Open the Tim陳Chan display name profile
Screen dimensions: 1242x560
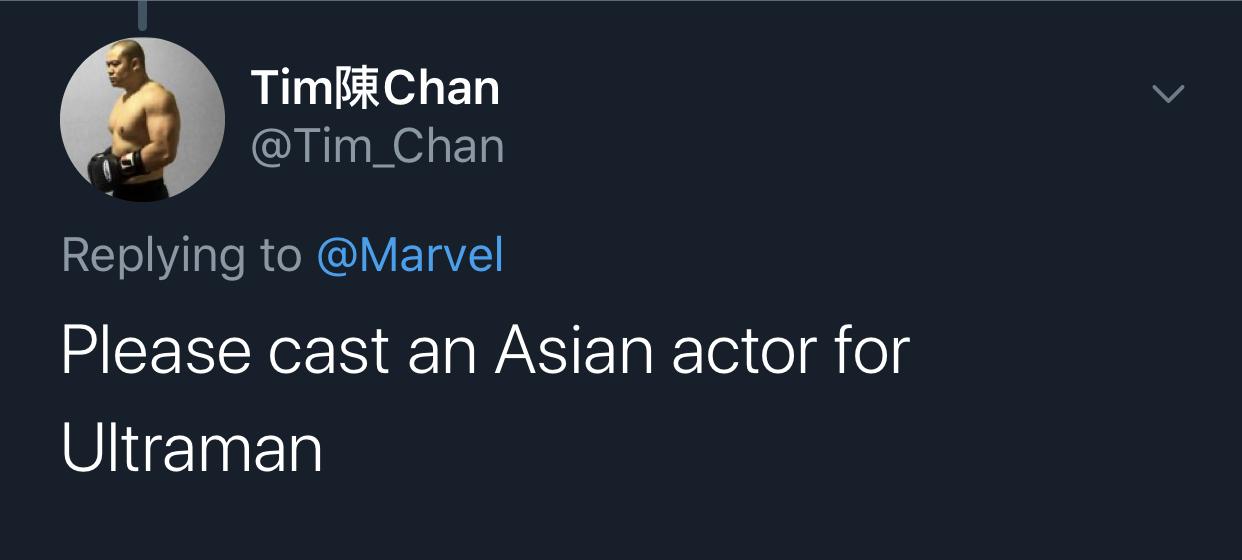click(375, 89)
